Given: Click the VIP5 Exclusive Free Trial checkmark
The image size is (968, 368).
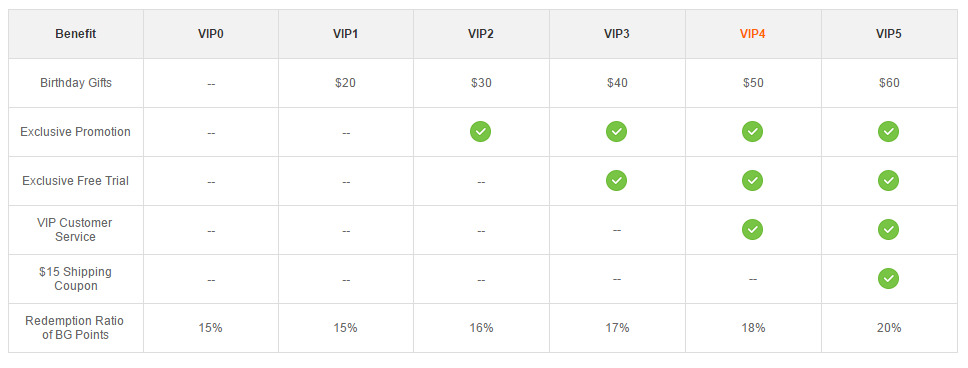Looking at the screenshot, I should [x=888, y=180].
